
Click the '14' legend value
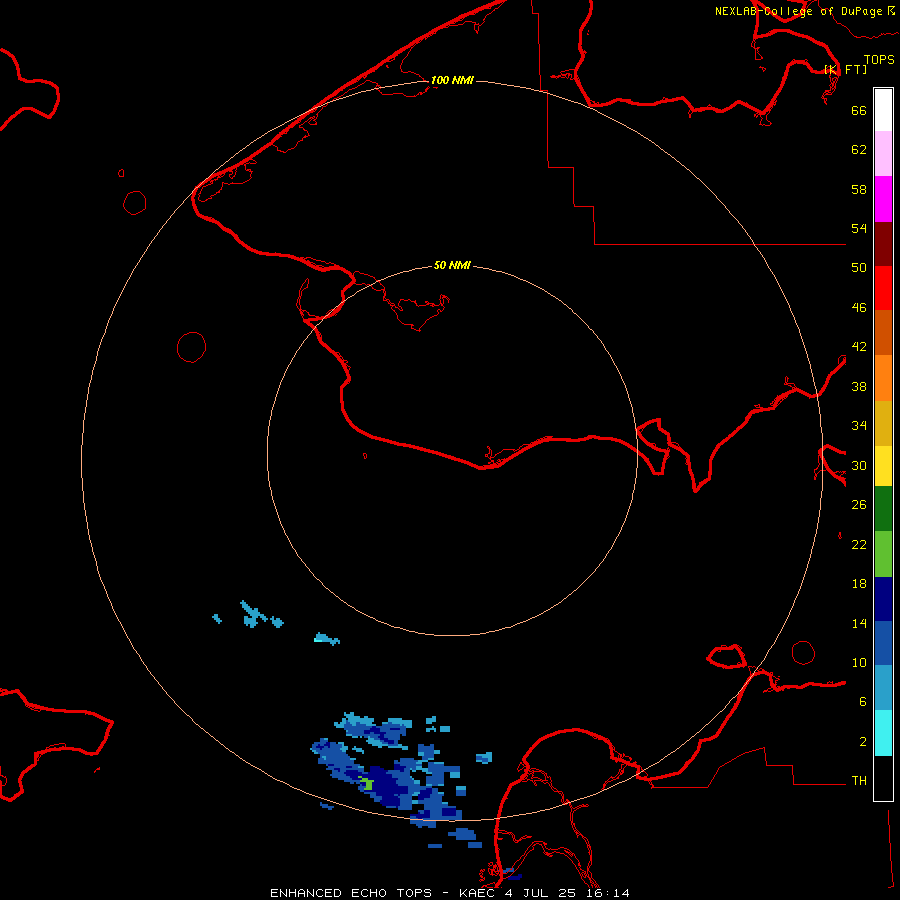859,623
